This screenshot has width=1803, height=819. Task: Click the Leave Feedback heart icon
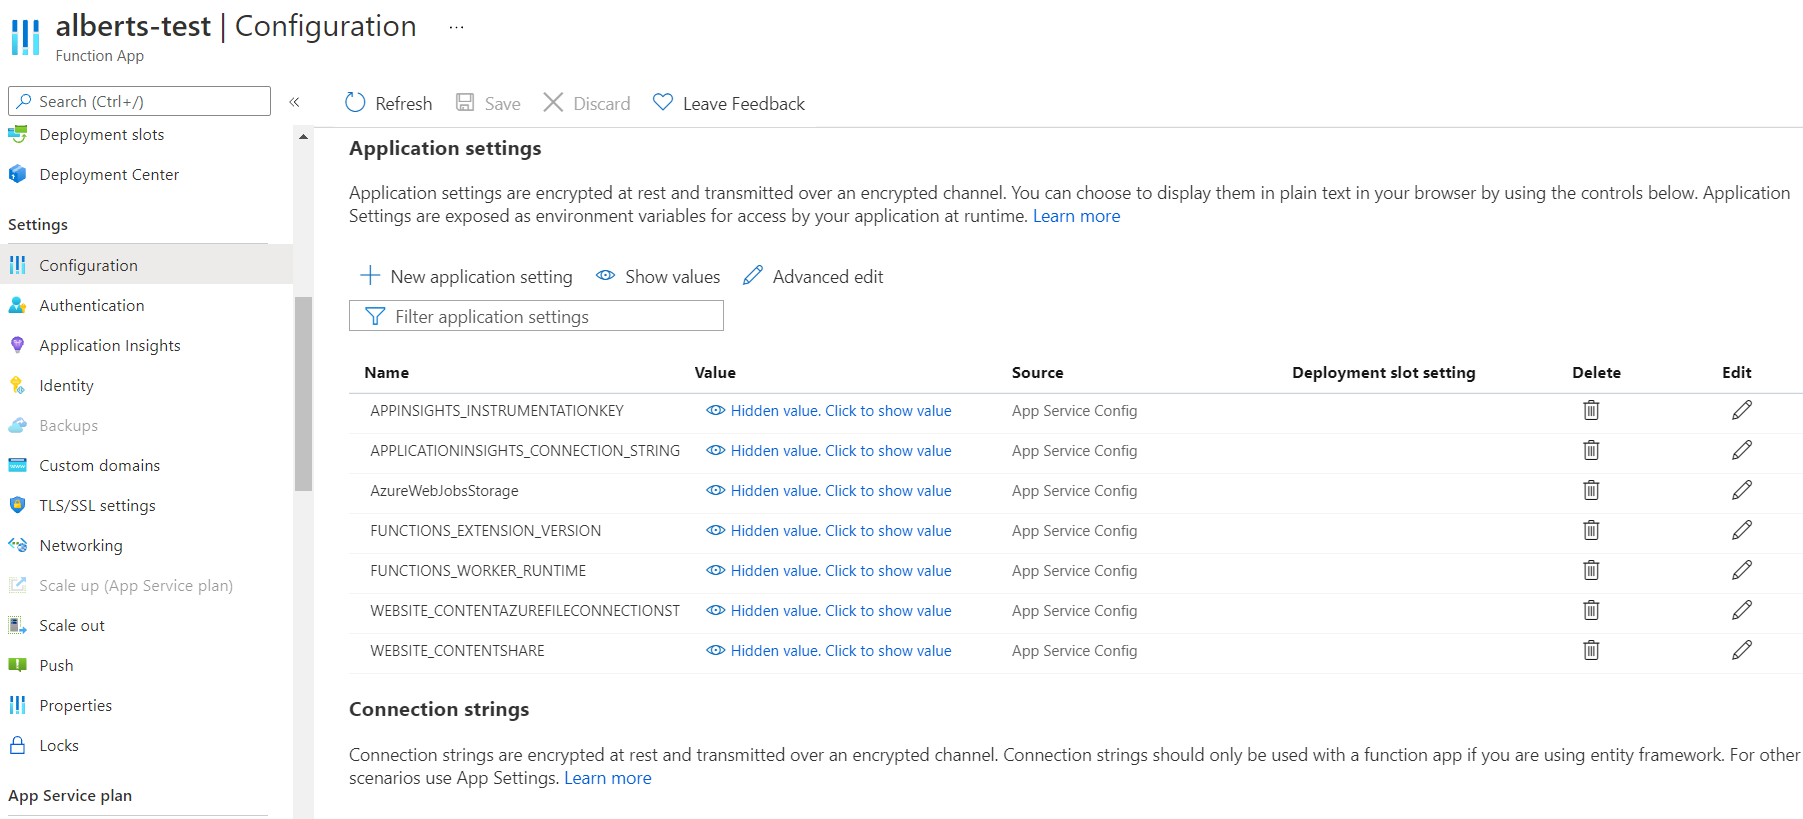coord(662,102)
